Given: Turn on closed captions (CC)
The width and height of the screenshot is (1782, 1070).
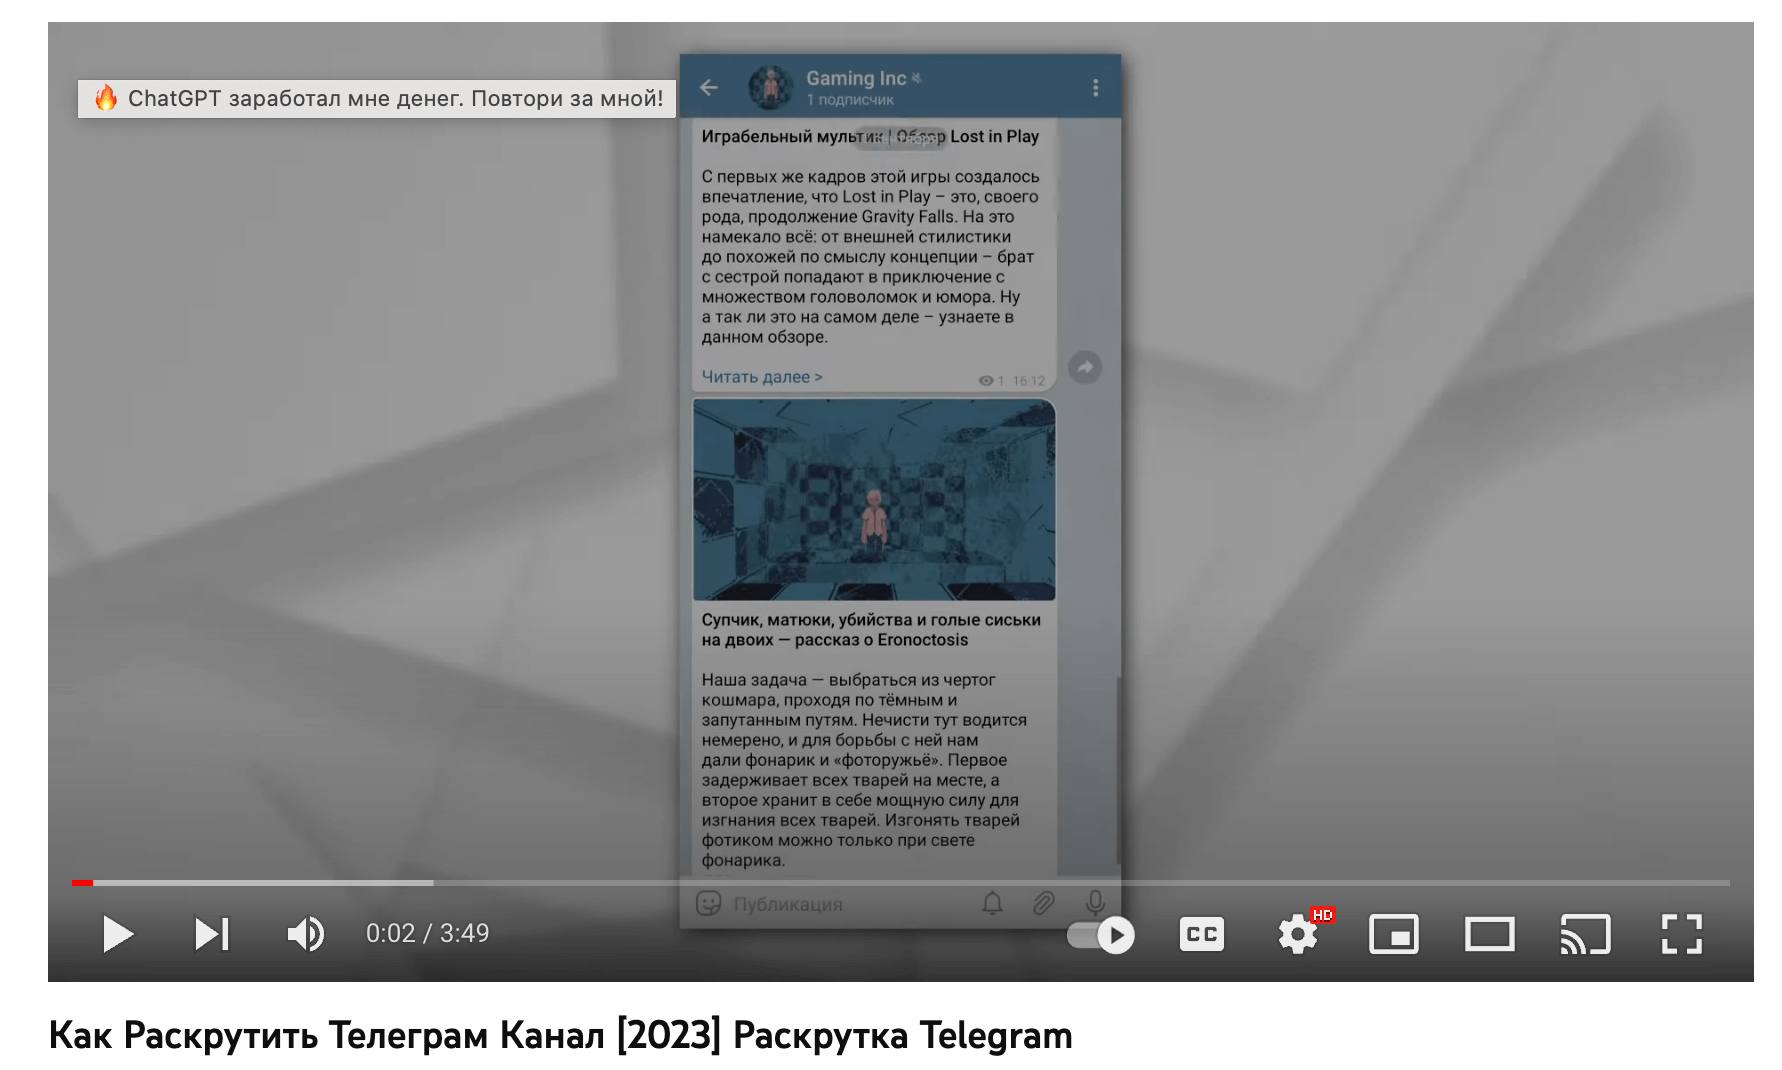Looking at the screenshot, I should pyautogui.click(x=1202, y=934).
